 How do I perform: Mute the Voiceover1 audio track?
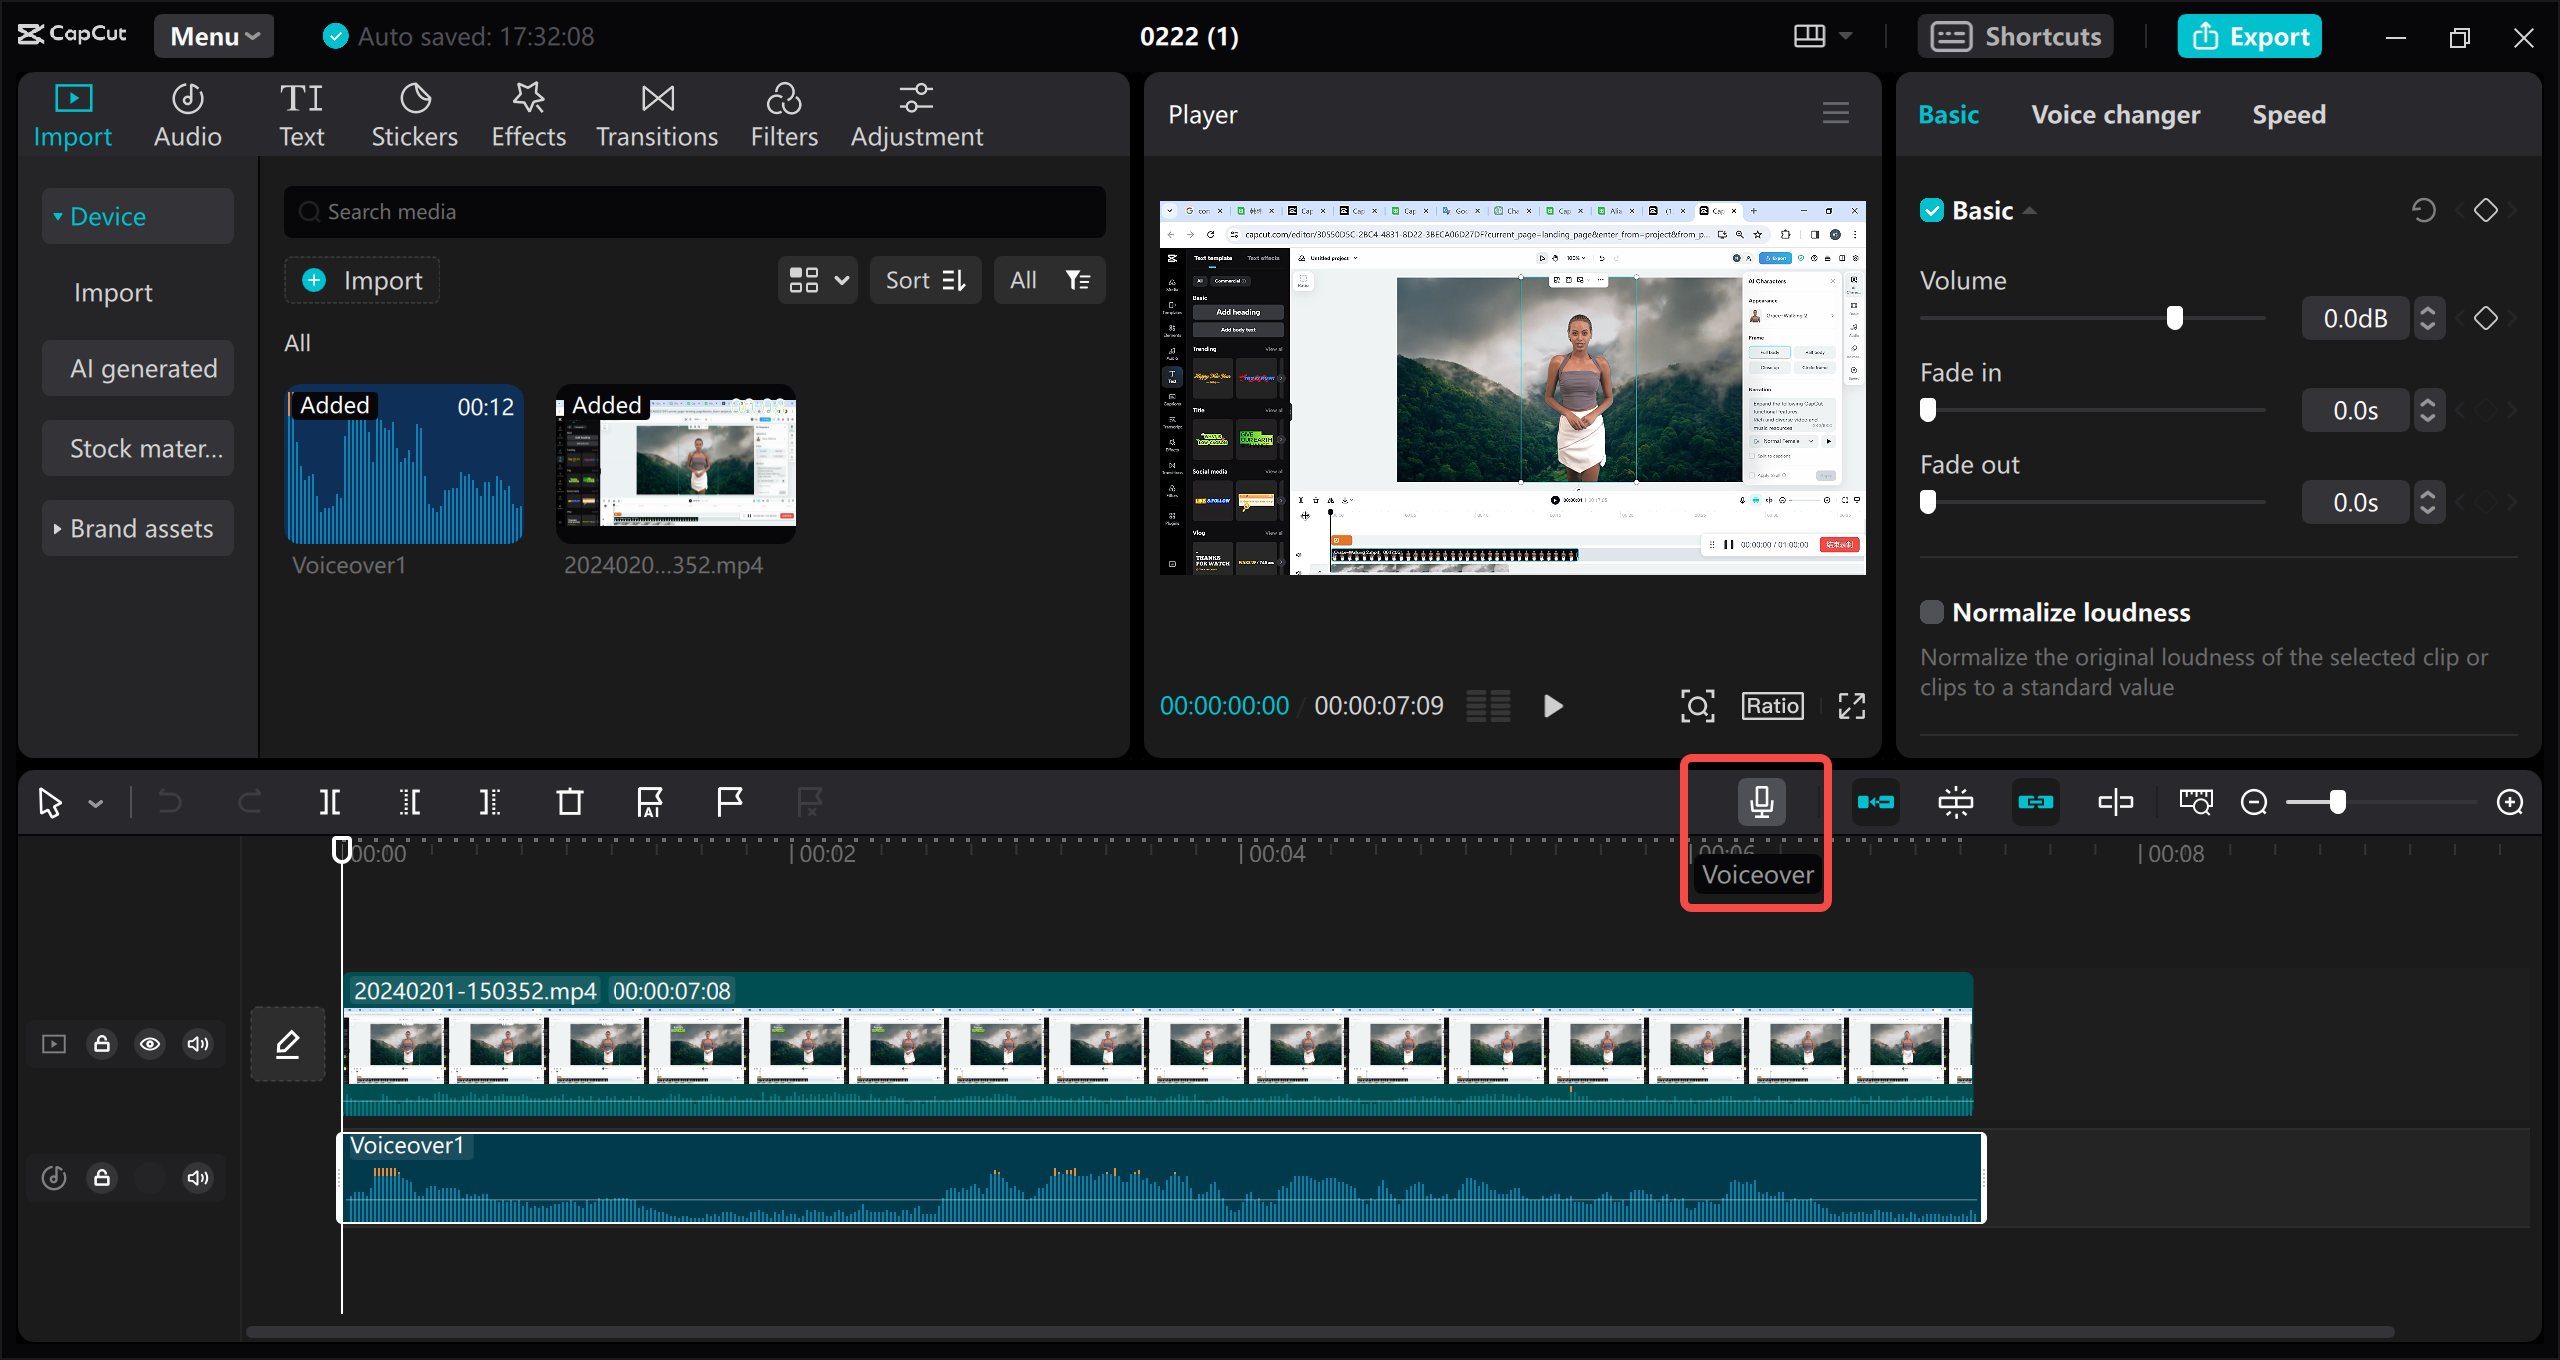(x=197, y=1178)
